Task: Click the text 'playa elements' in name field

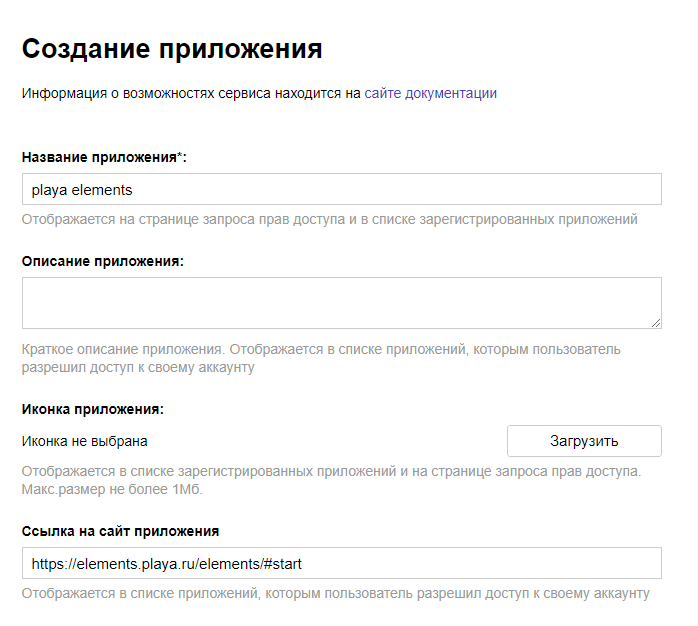Action: pos(82,189)
